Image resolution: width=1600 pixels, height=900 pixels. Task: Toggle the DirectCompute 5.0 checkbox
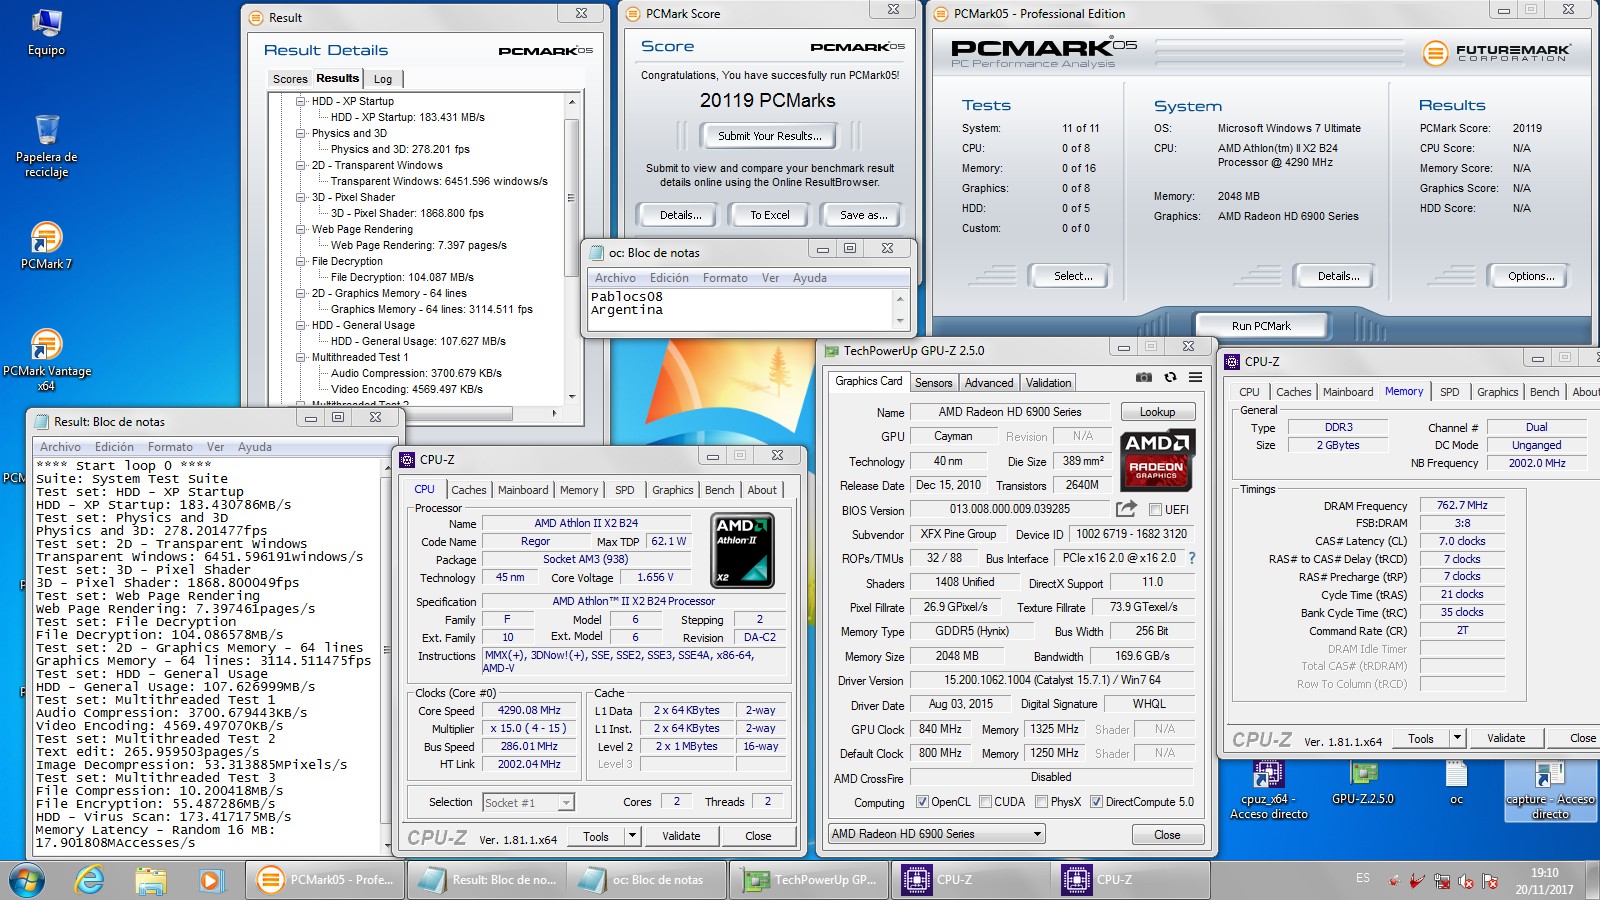pos(1096,802)
